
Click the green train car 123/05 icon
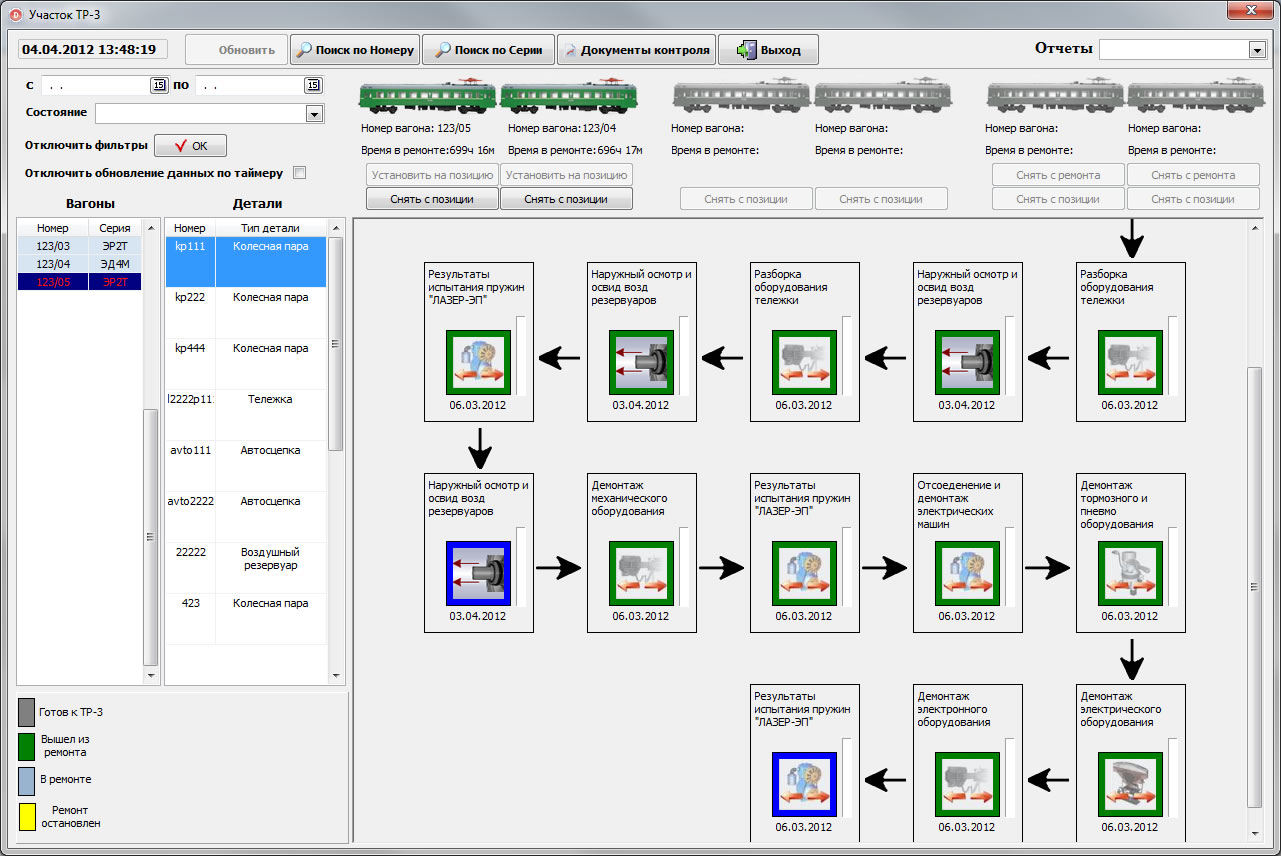(x=428, y=97)
